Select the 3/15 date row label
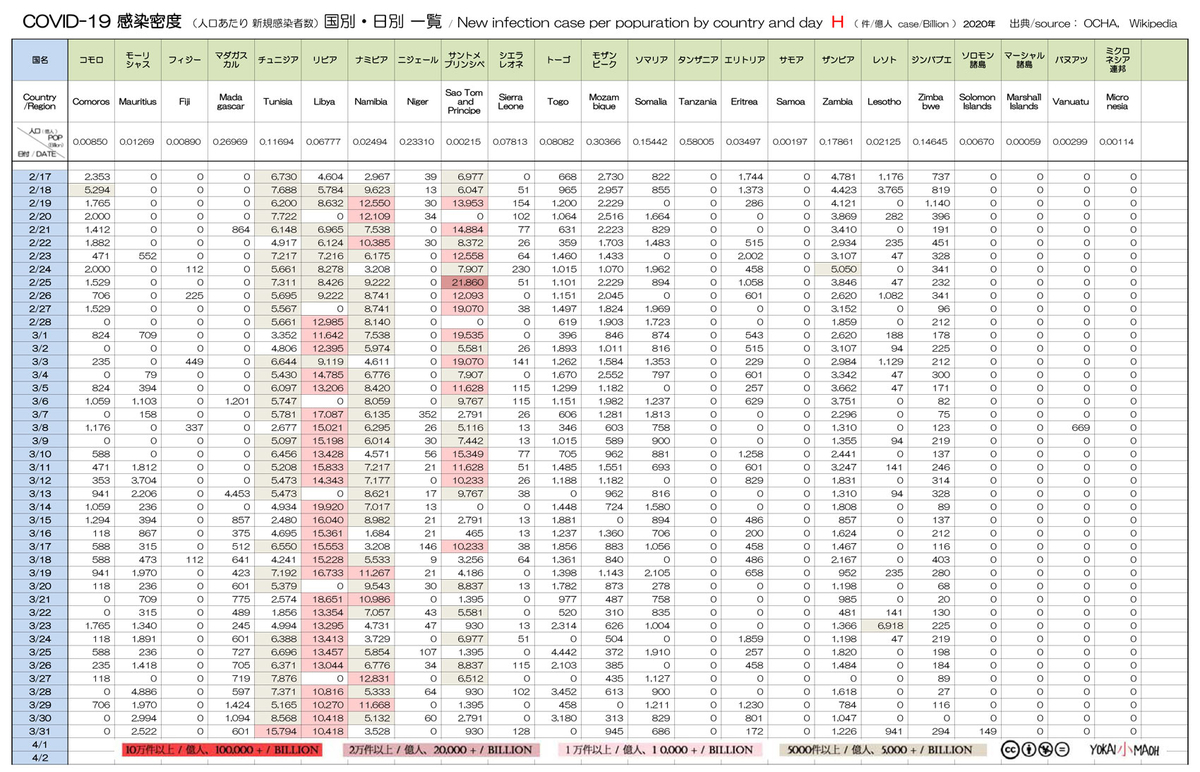This screenshot has height=772, width=1200. (x=41, y=521)
